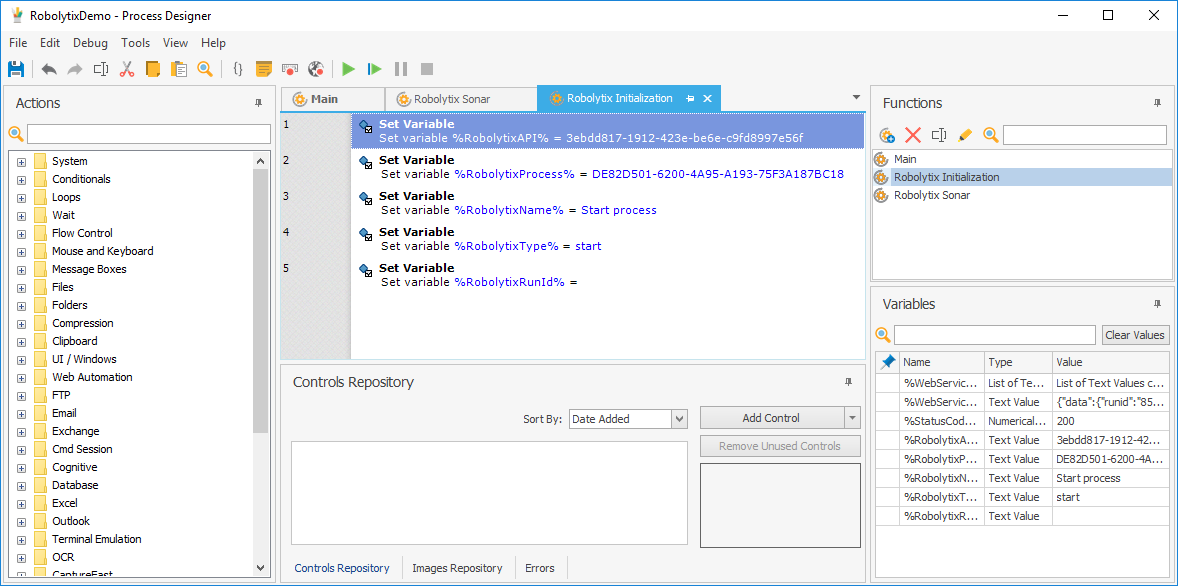Run the process with green play
This screenshot has width=1178, height=586.
348,69
